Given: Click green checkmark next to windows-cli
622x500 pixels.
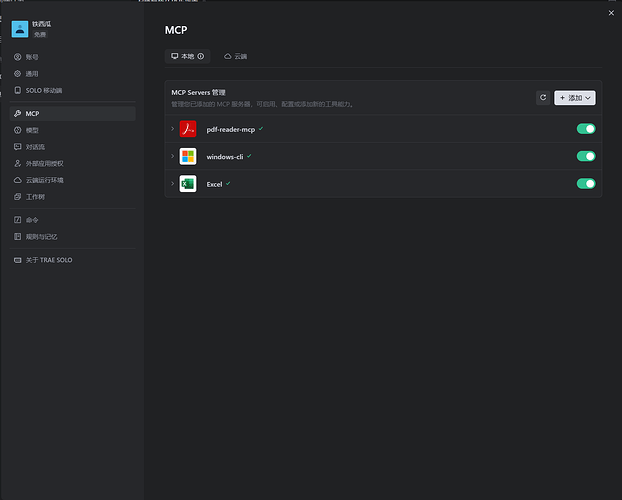Looking at the screenshot, I should [249, 156].
